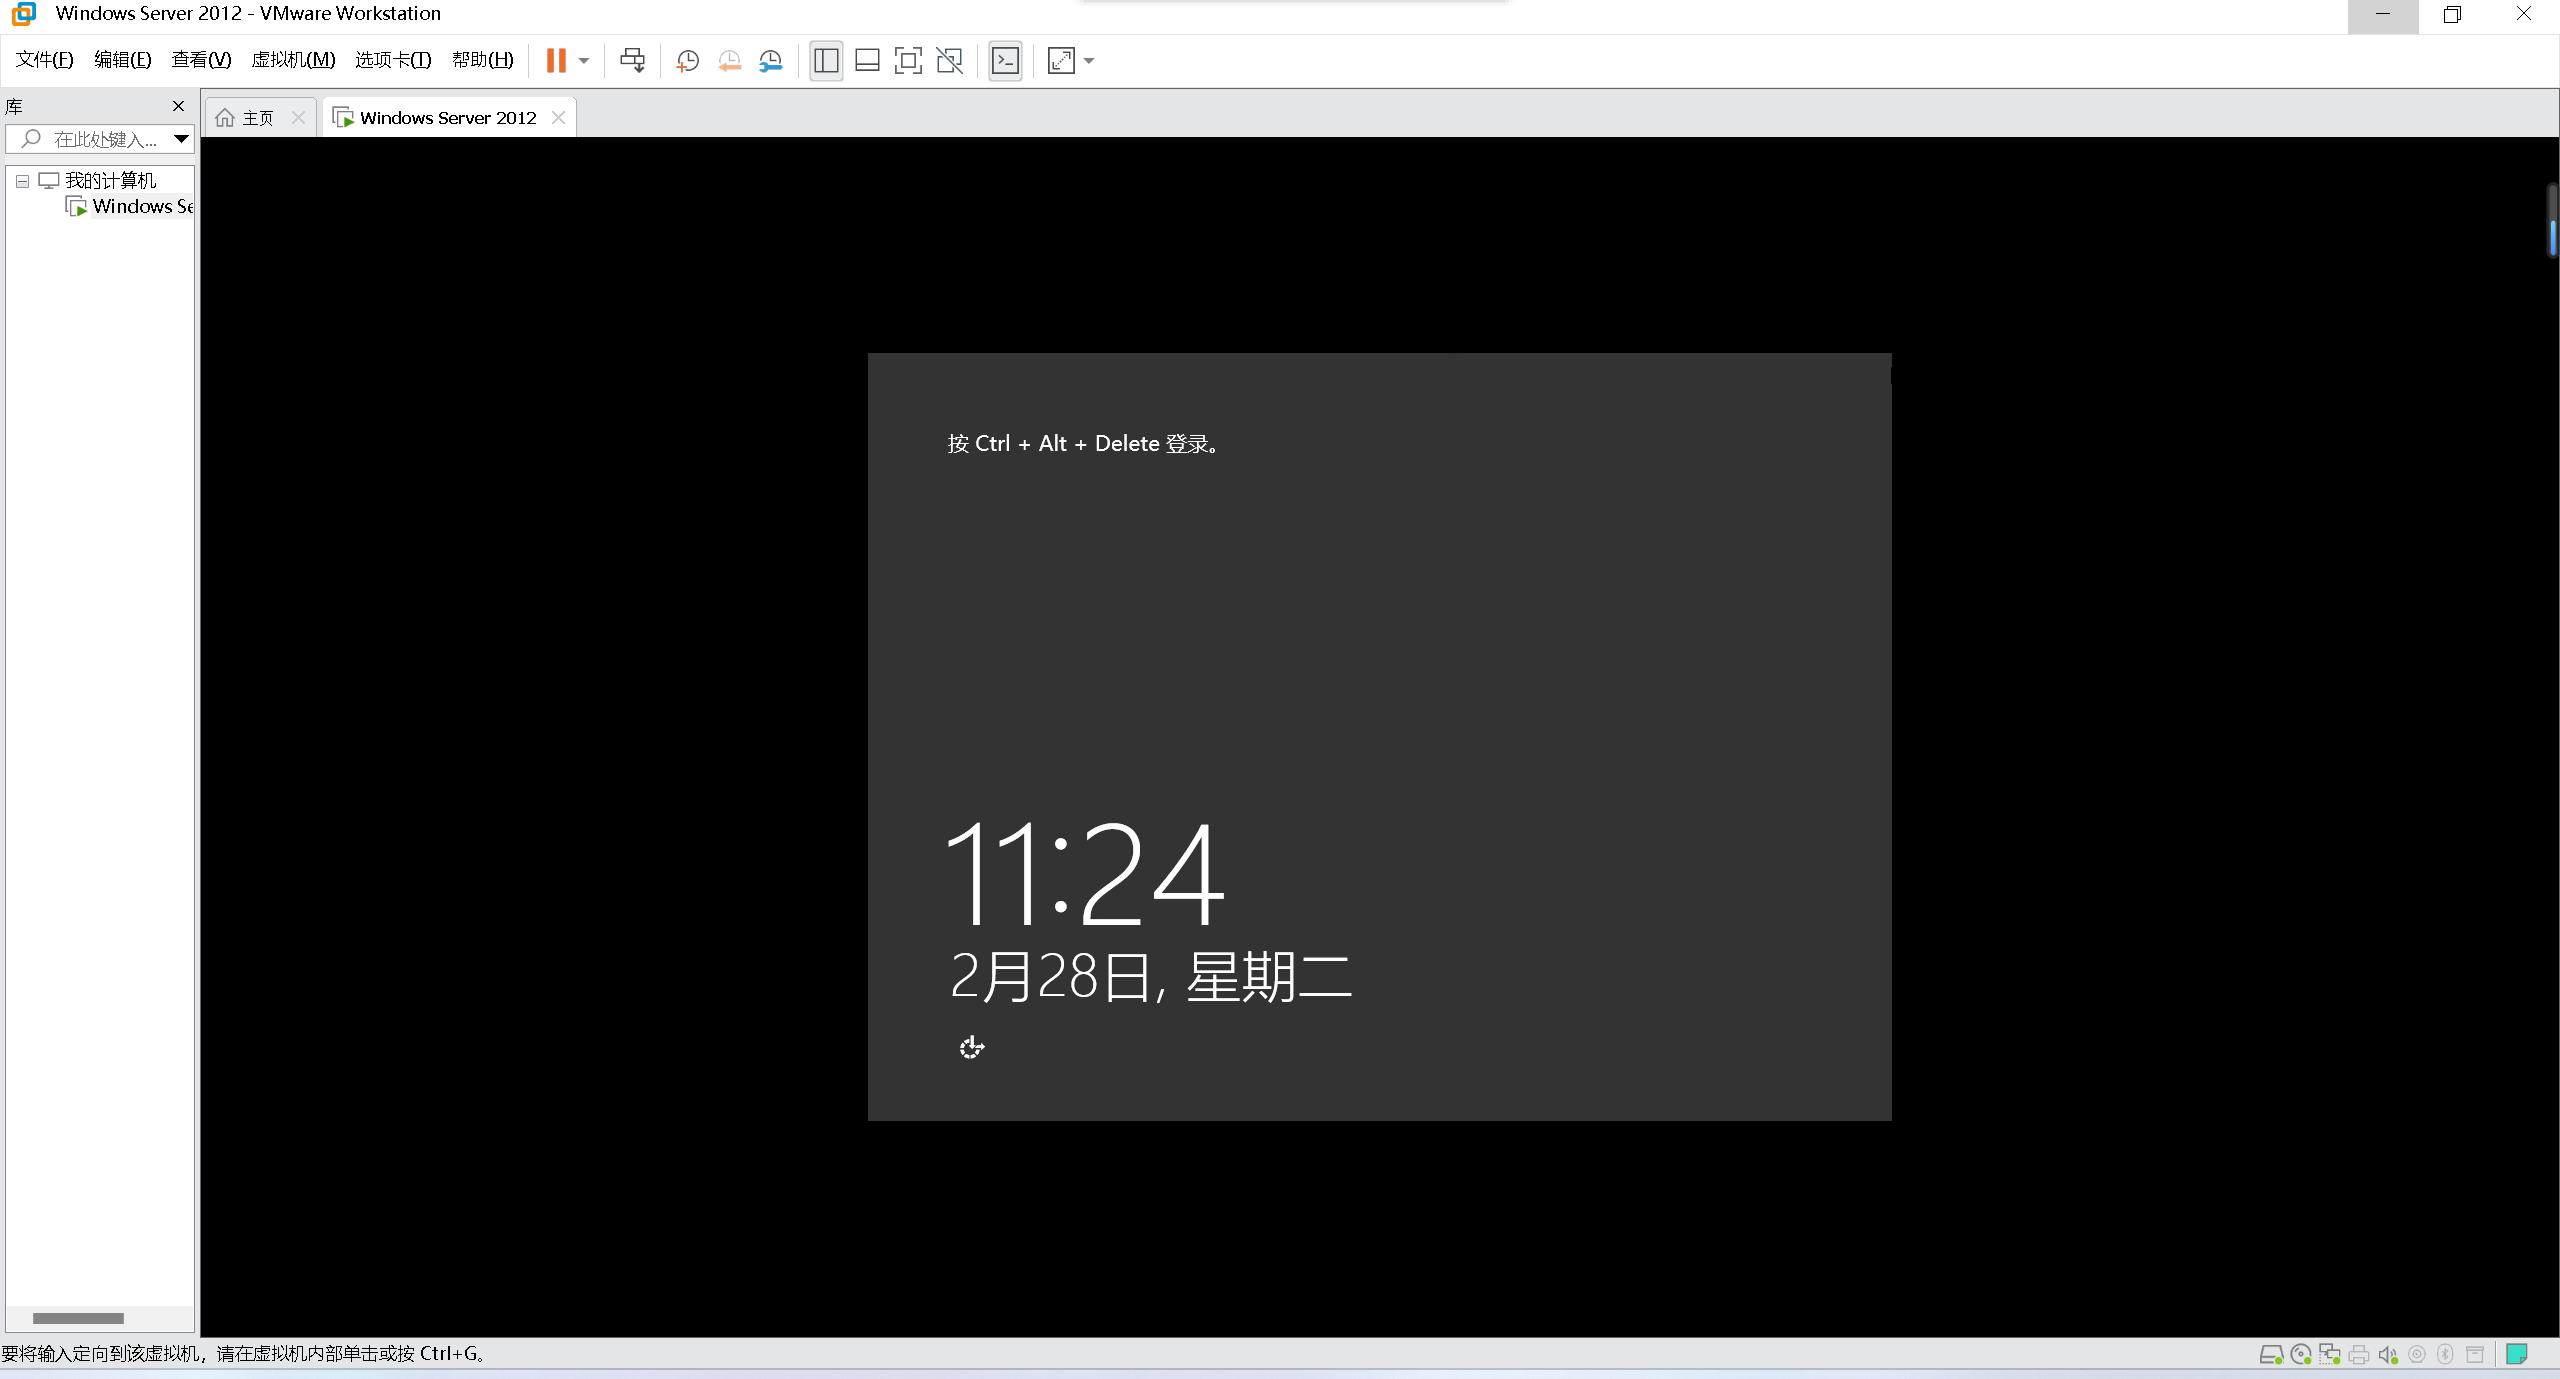
Task: Toggle the stretch guest display icon
Action: point(1059,61)
